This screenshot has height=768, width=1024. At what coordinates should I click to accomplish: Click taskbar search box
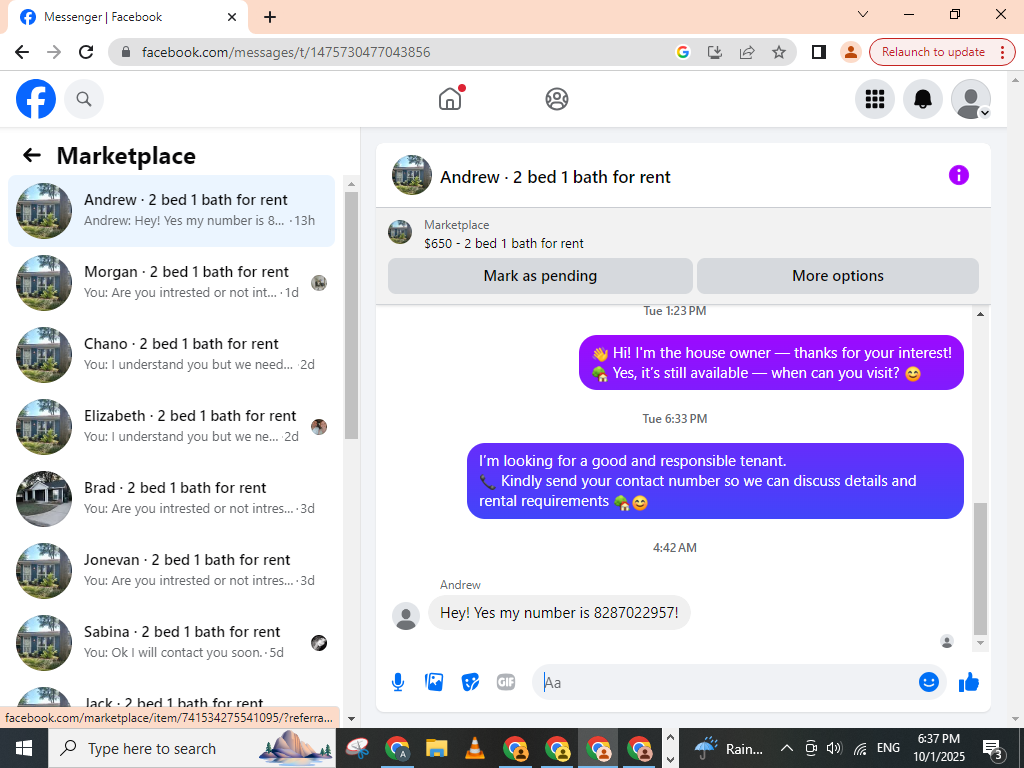(x=191, y=748)
